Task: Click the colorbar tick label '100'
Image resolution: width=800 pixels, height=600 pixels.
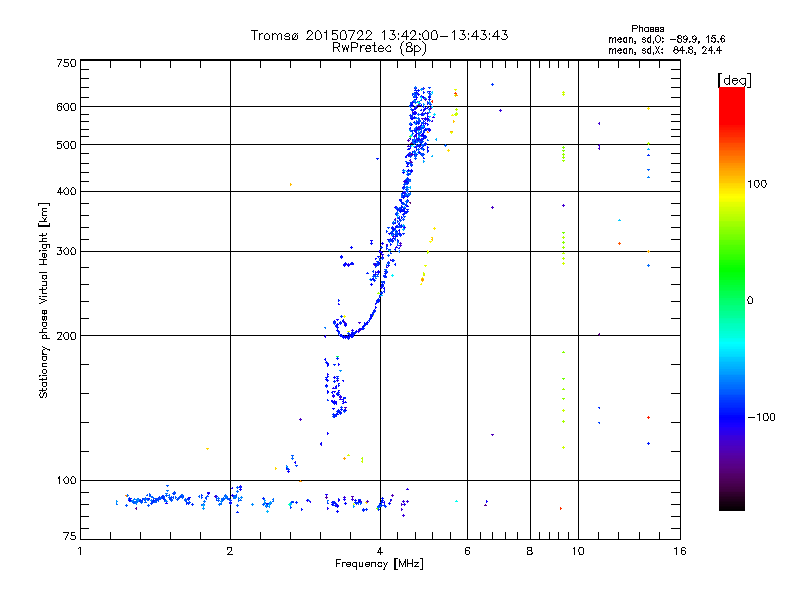Action: coord(757,184)
